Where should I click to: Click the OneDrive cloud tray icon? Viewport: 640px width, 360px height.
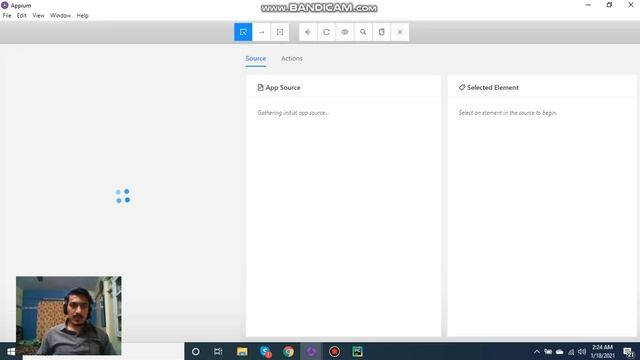[x=560, y=351]
